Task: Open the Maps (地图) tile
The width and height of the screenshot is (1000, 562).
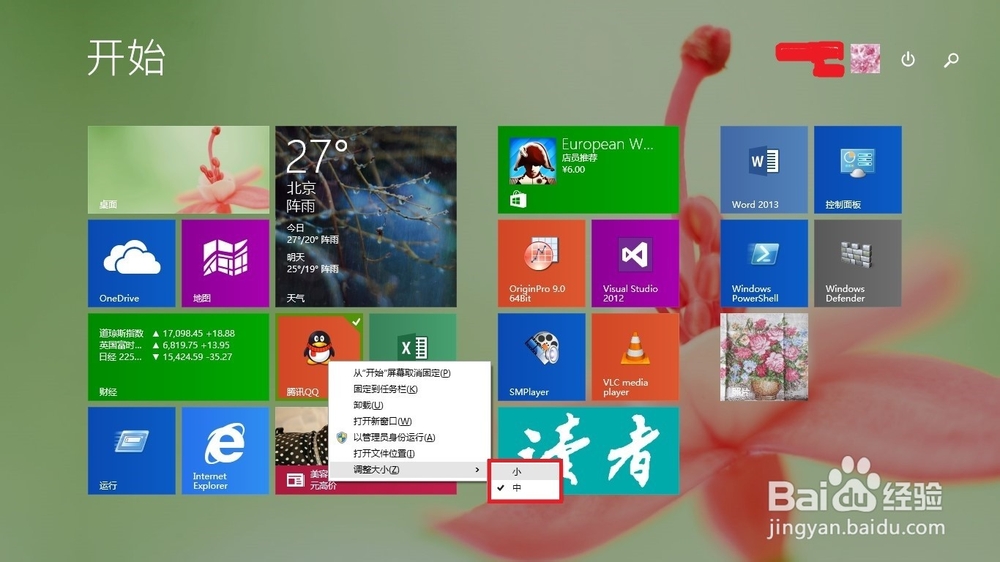Action: click(x=225, y=263)
